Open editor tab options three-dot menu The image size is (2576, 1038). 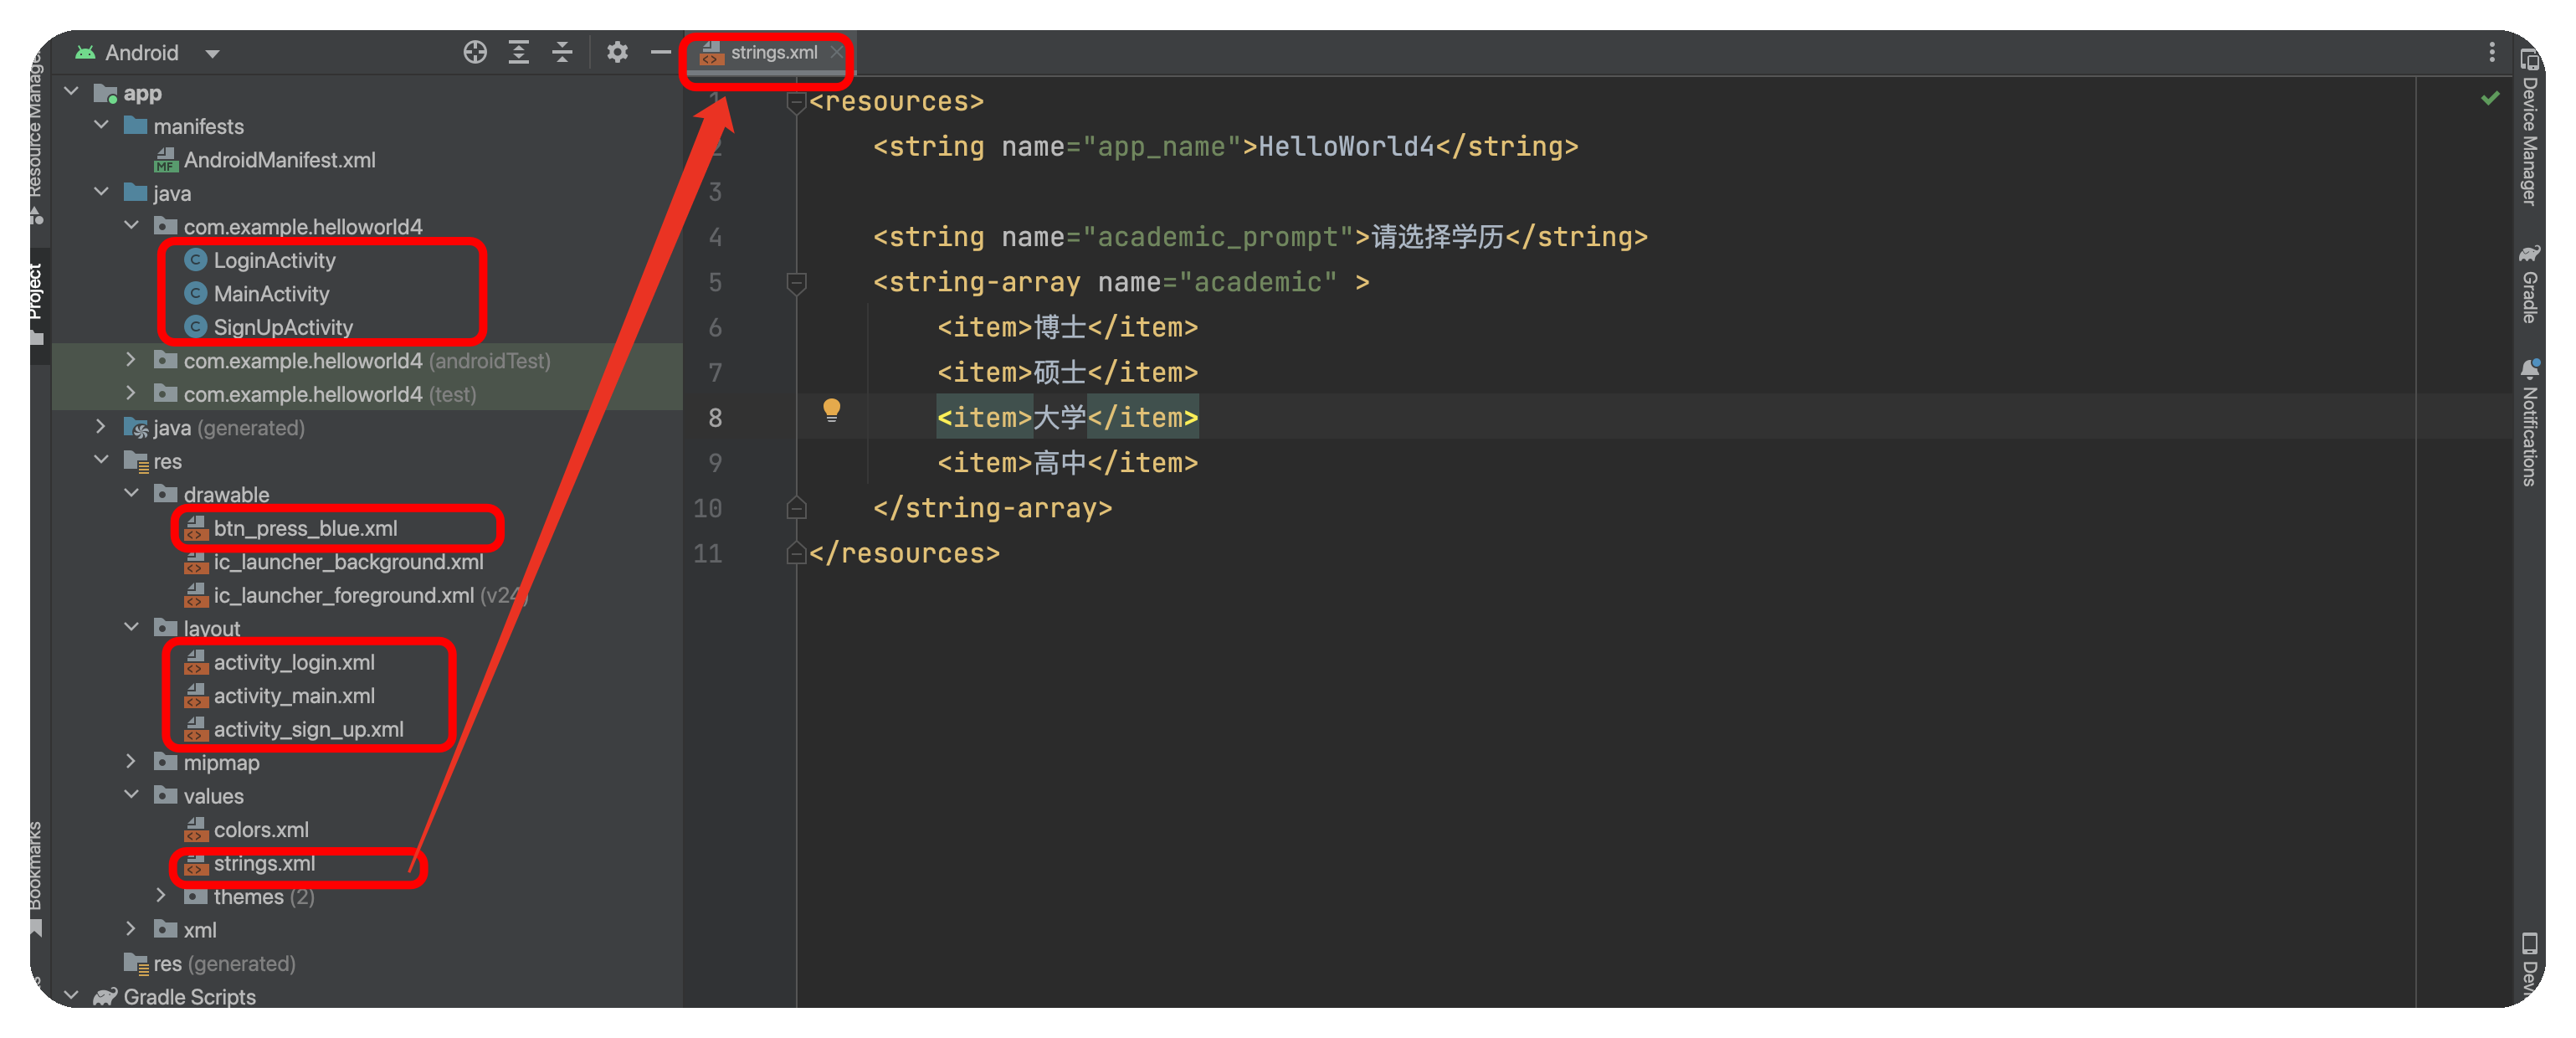point(2491,52)
